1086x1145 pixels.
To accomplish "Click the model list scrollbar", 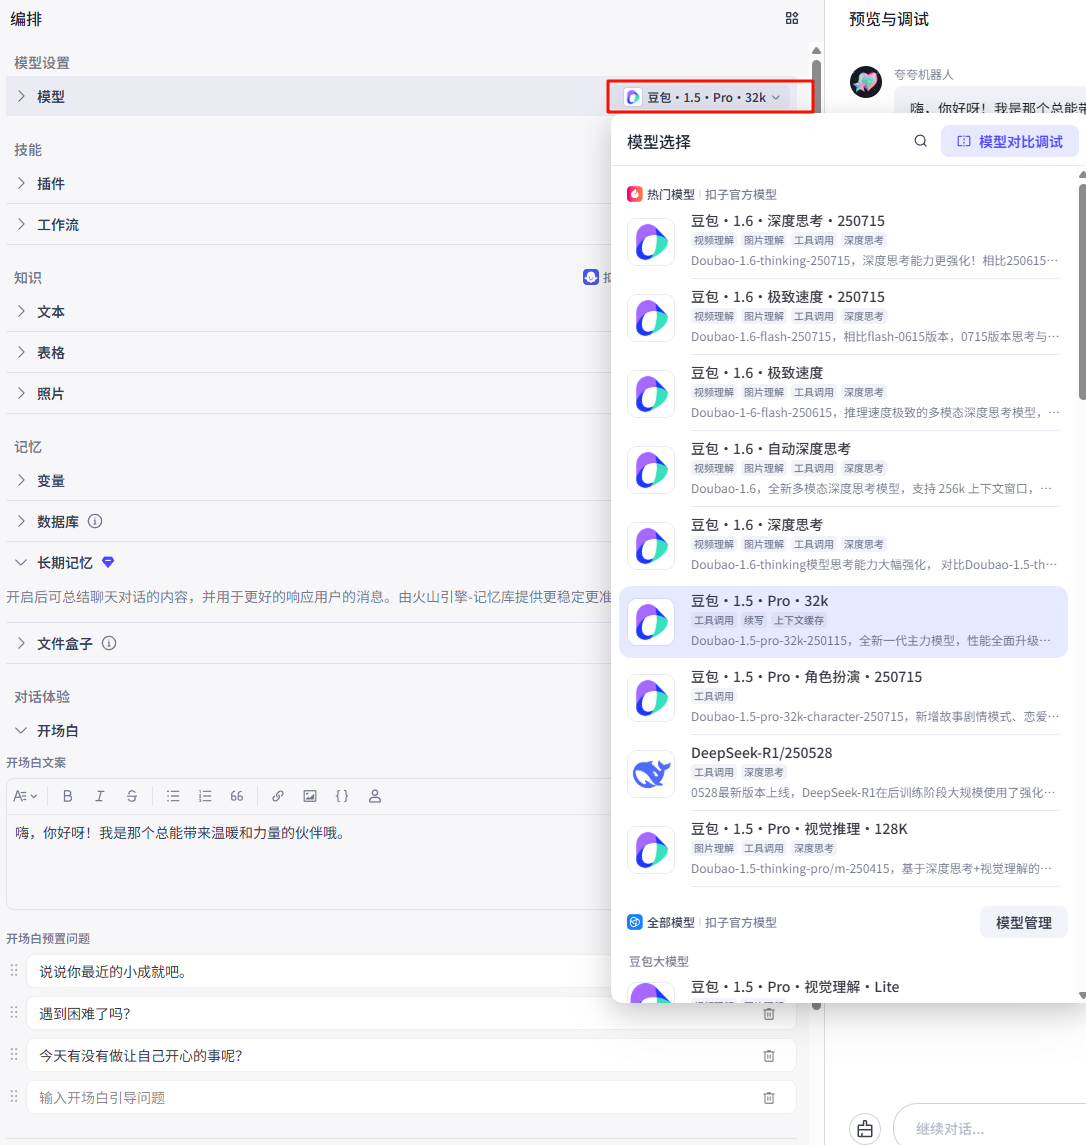I will pyautogui.click(x=1082, y=292).
